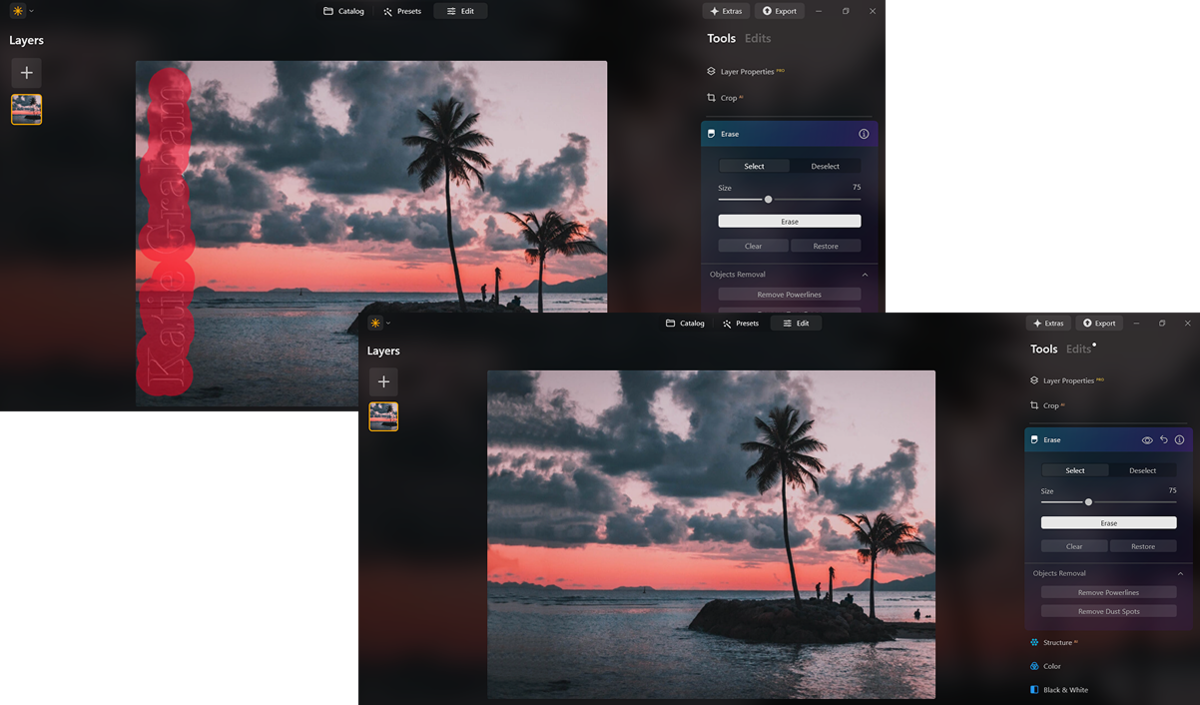Screen dimensions: 1200x705
Task: Select the sunset layer thumbnail
Action: pyautogui.click(x=383, y=418)
